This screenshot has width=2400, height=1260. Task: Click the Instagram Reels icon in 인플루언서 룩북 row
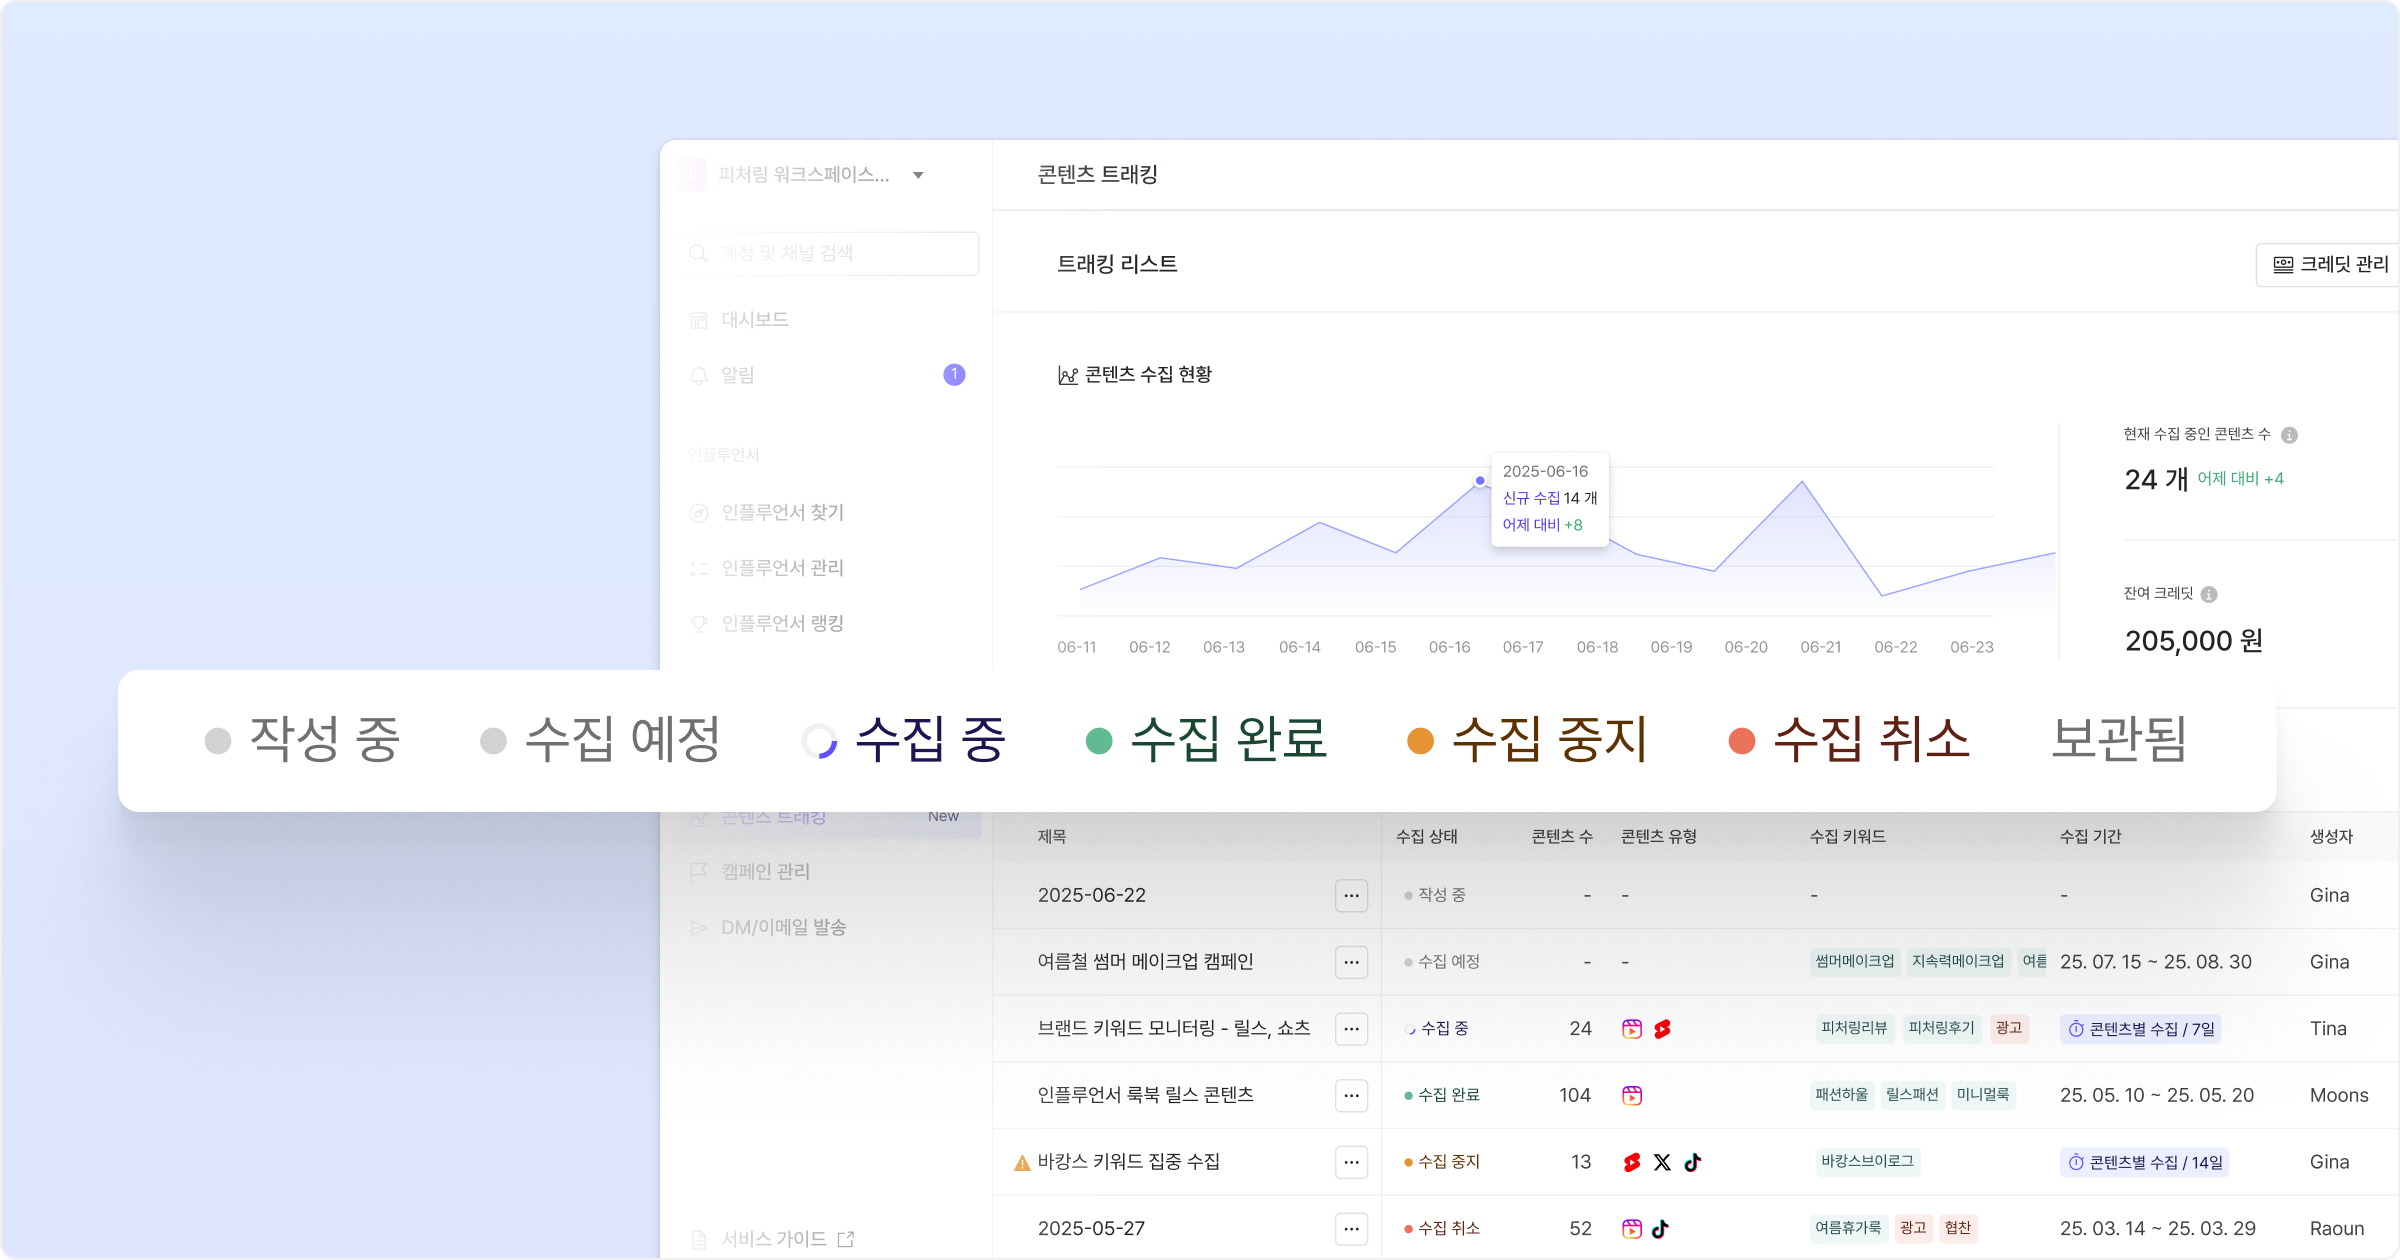pos(1632,1095)
